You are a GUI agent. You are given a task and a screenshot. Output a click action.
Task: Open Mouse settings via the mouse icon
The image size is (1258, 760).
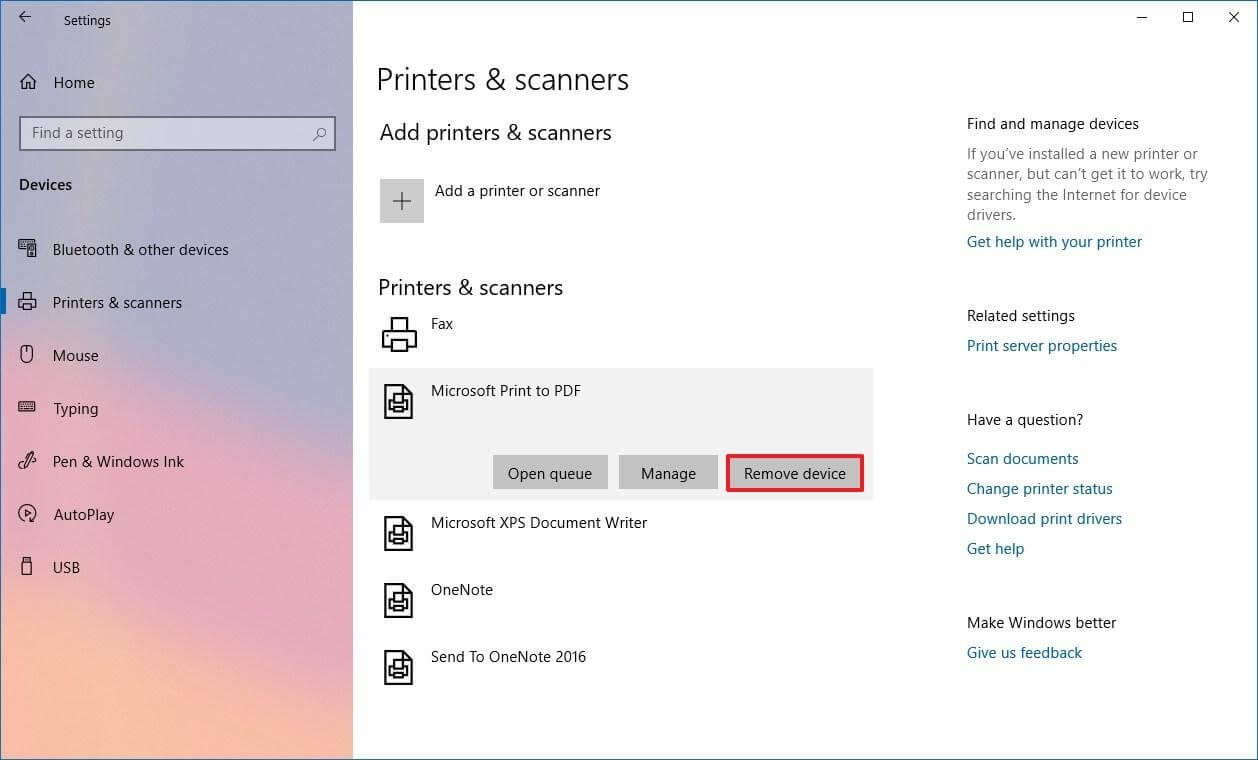26,355
